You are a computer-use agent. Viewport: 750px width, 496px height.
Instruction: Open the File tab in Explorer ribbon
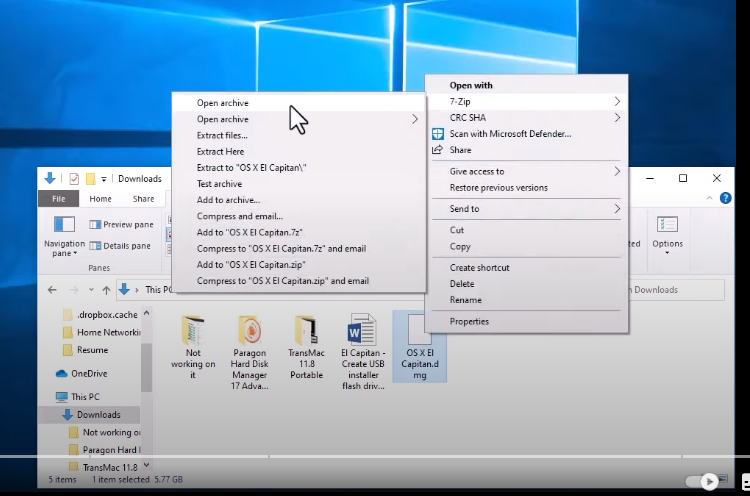pyautogui.click(x=58, y=199)
